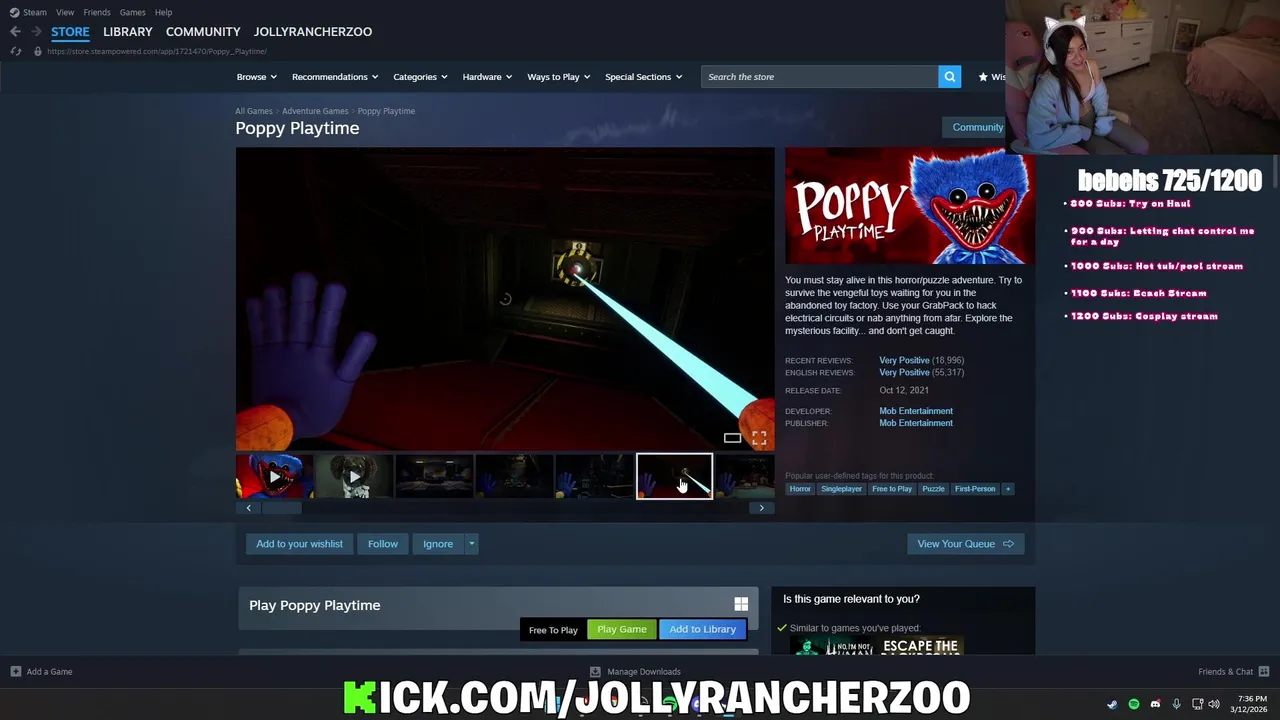Open the Ignore options dropdown arrow
Image resolution: width=1280 pixels, height=720 pixels.
[x=472, y=544]
